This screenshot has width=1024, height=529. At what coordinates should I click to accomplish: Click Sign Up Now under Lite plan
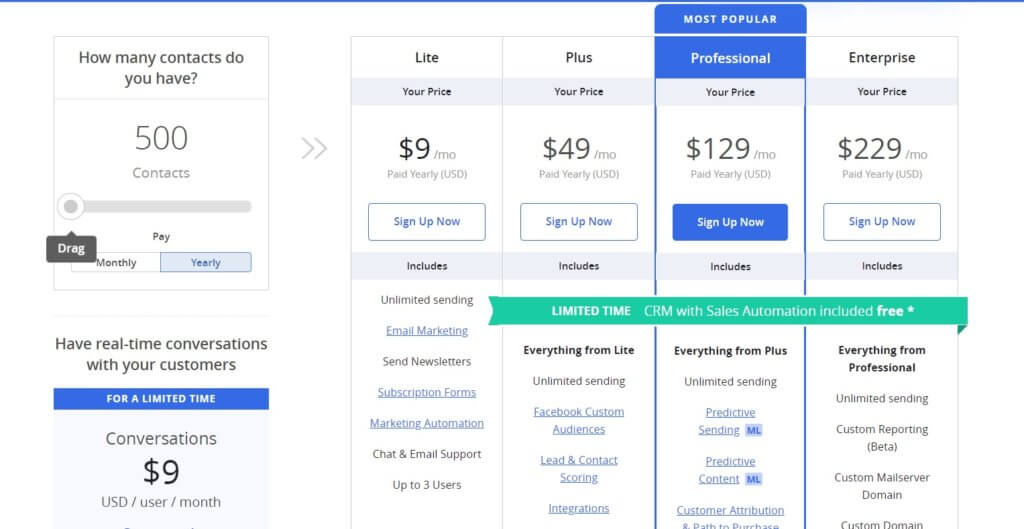point(427,222)
